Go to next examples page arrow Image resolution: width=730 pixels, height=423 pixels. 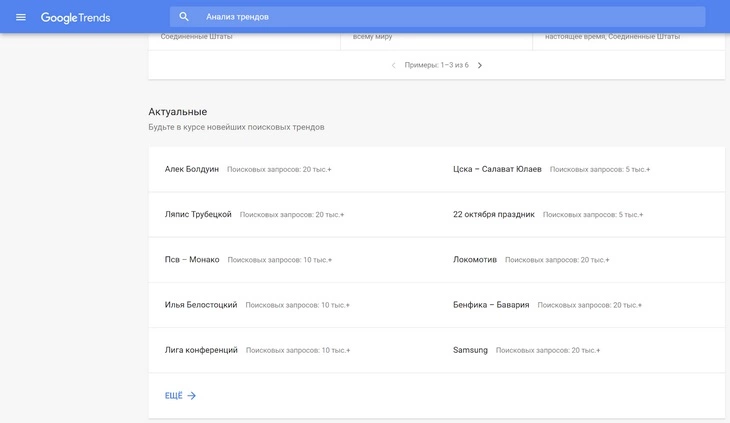tap(480, 65)
